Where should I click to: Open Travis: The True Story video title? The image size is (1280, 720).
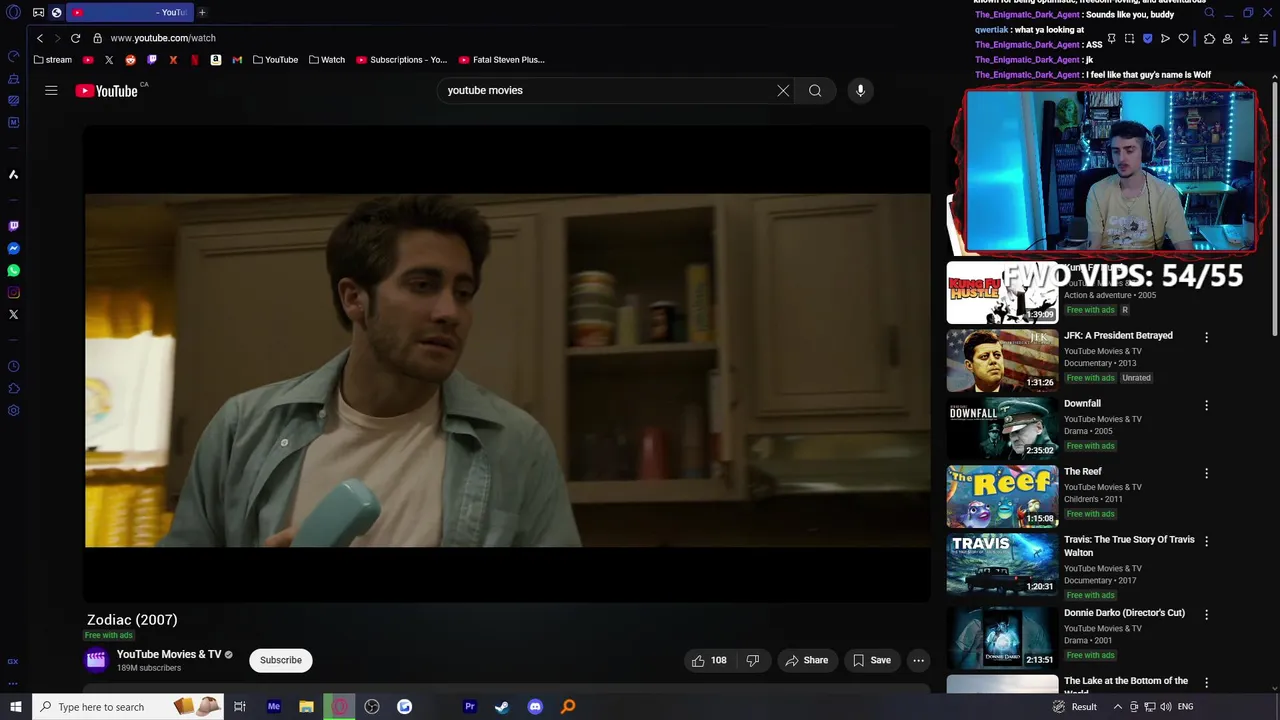(1129, 546)
